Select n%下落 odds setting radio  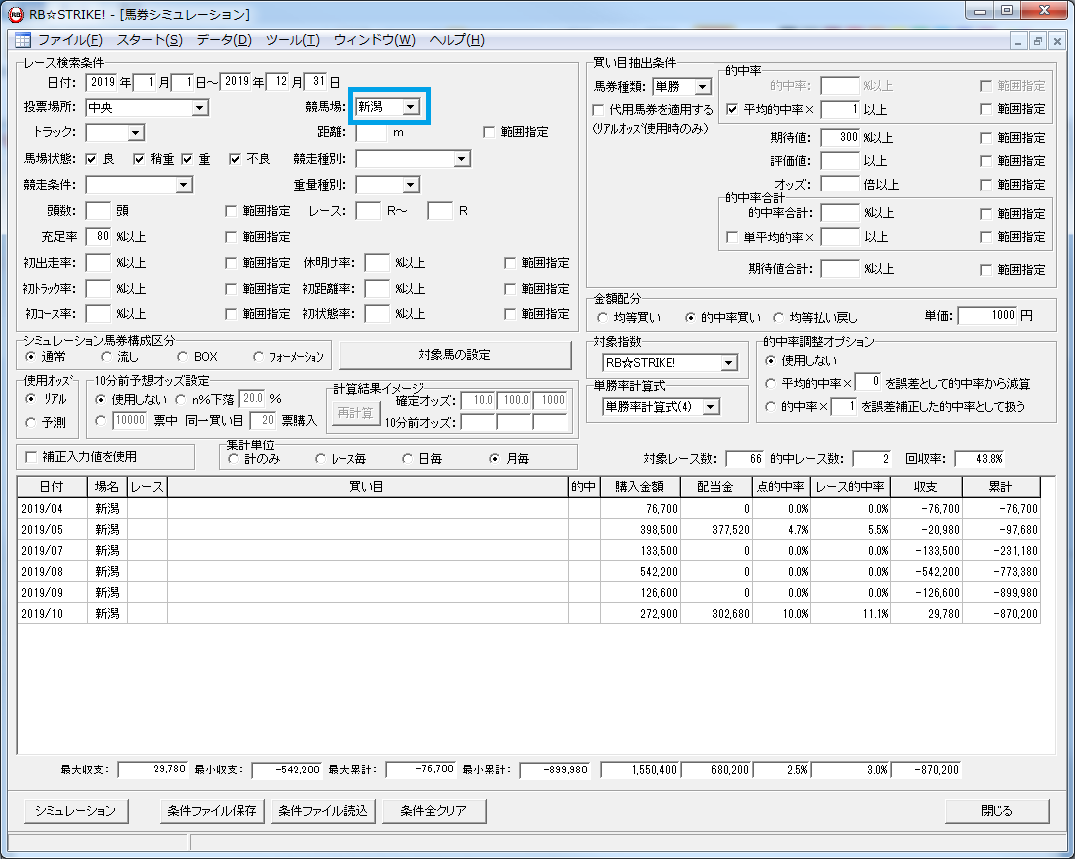click(x=181, y=399)
